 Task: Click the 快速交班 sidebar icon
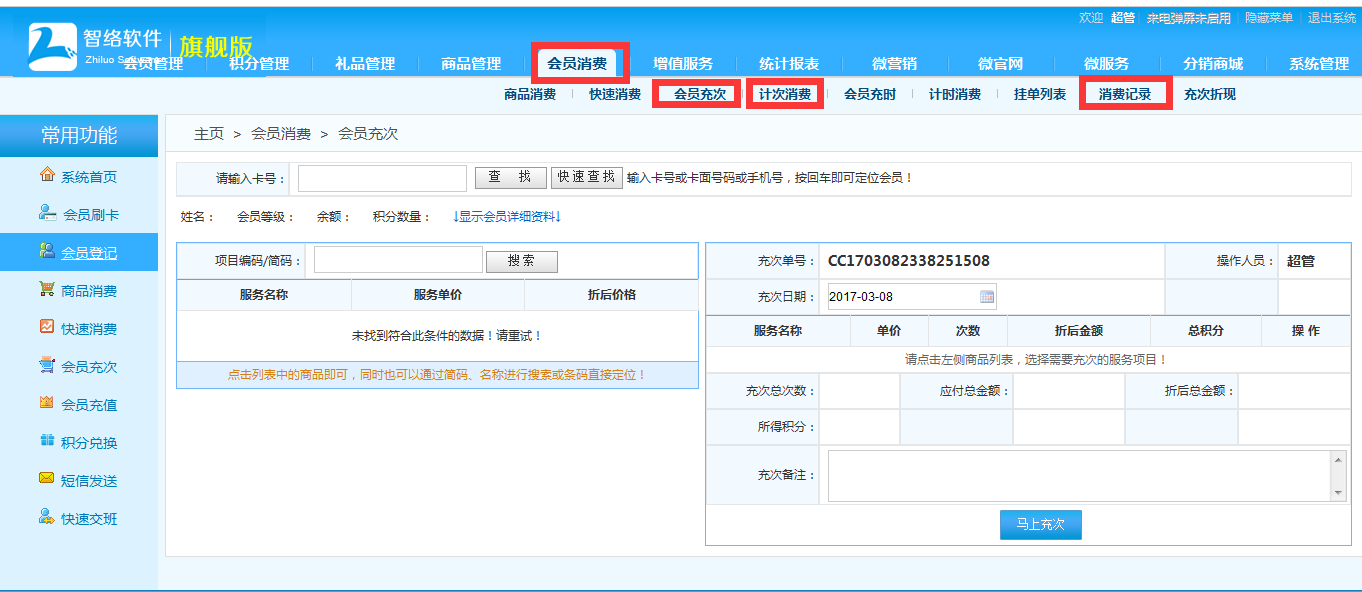coord(47,517)
